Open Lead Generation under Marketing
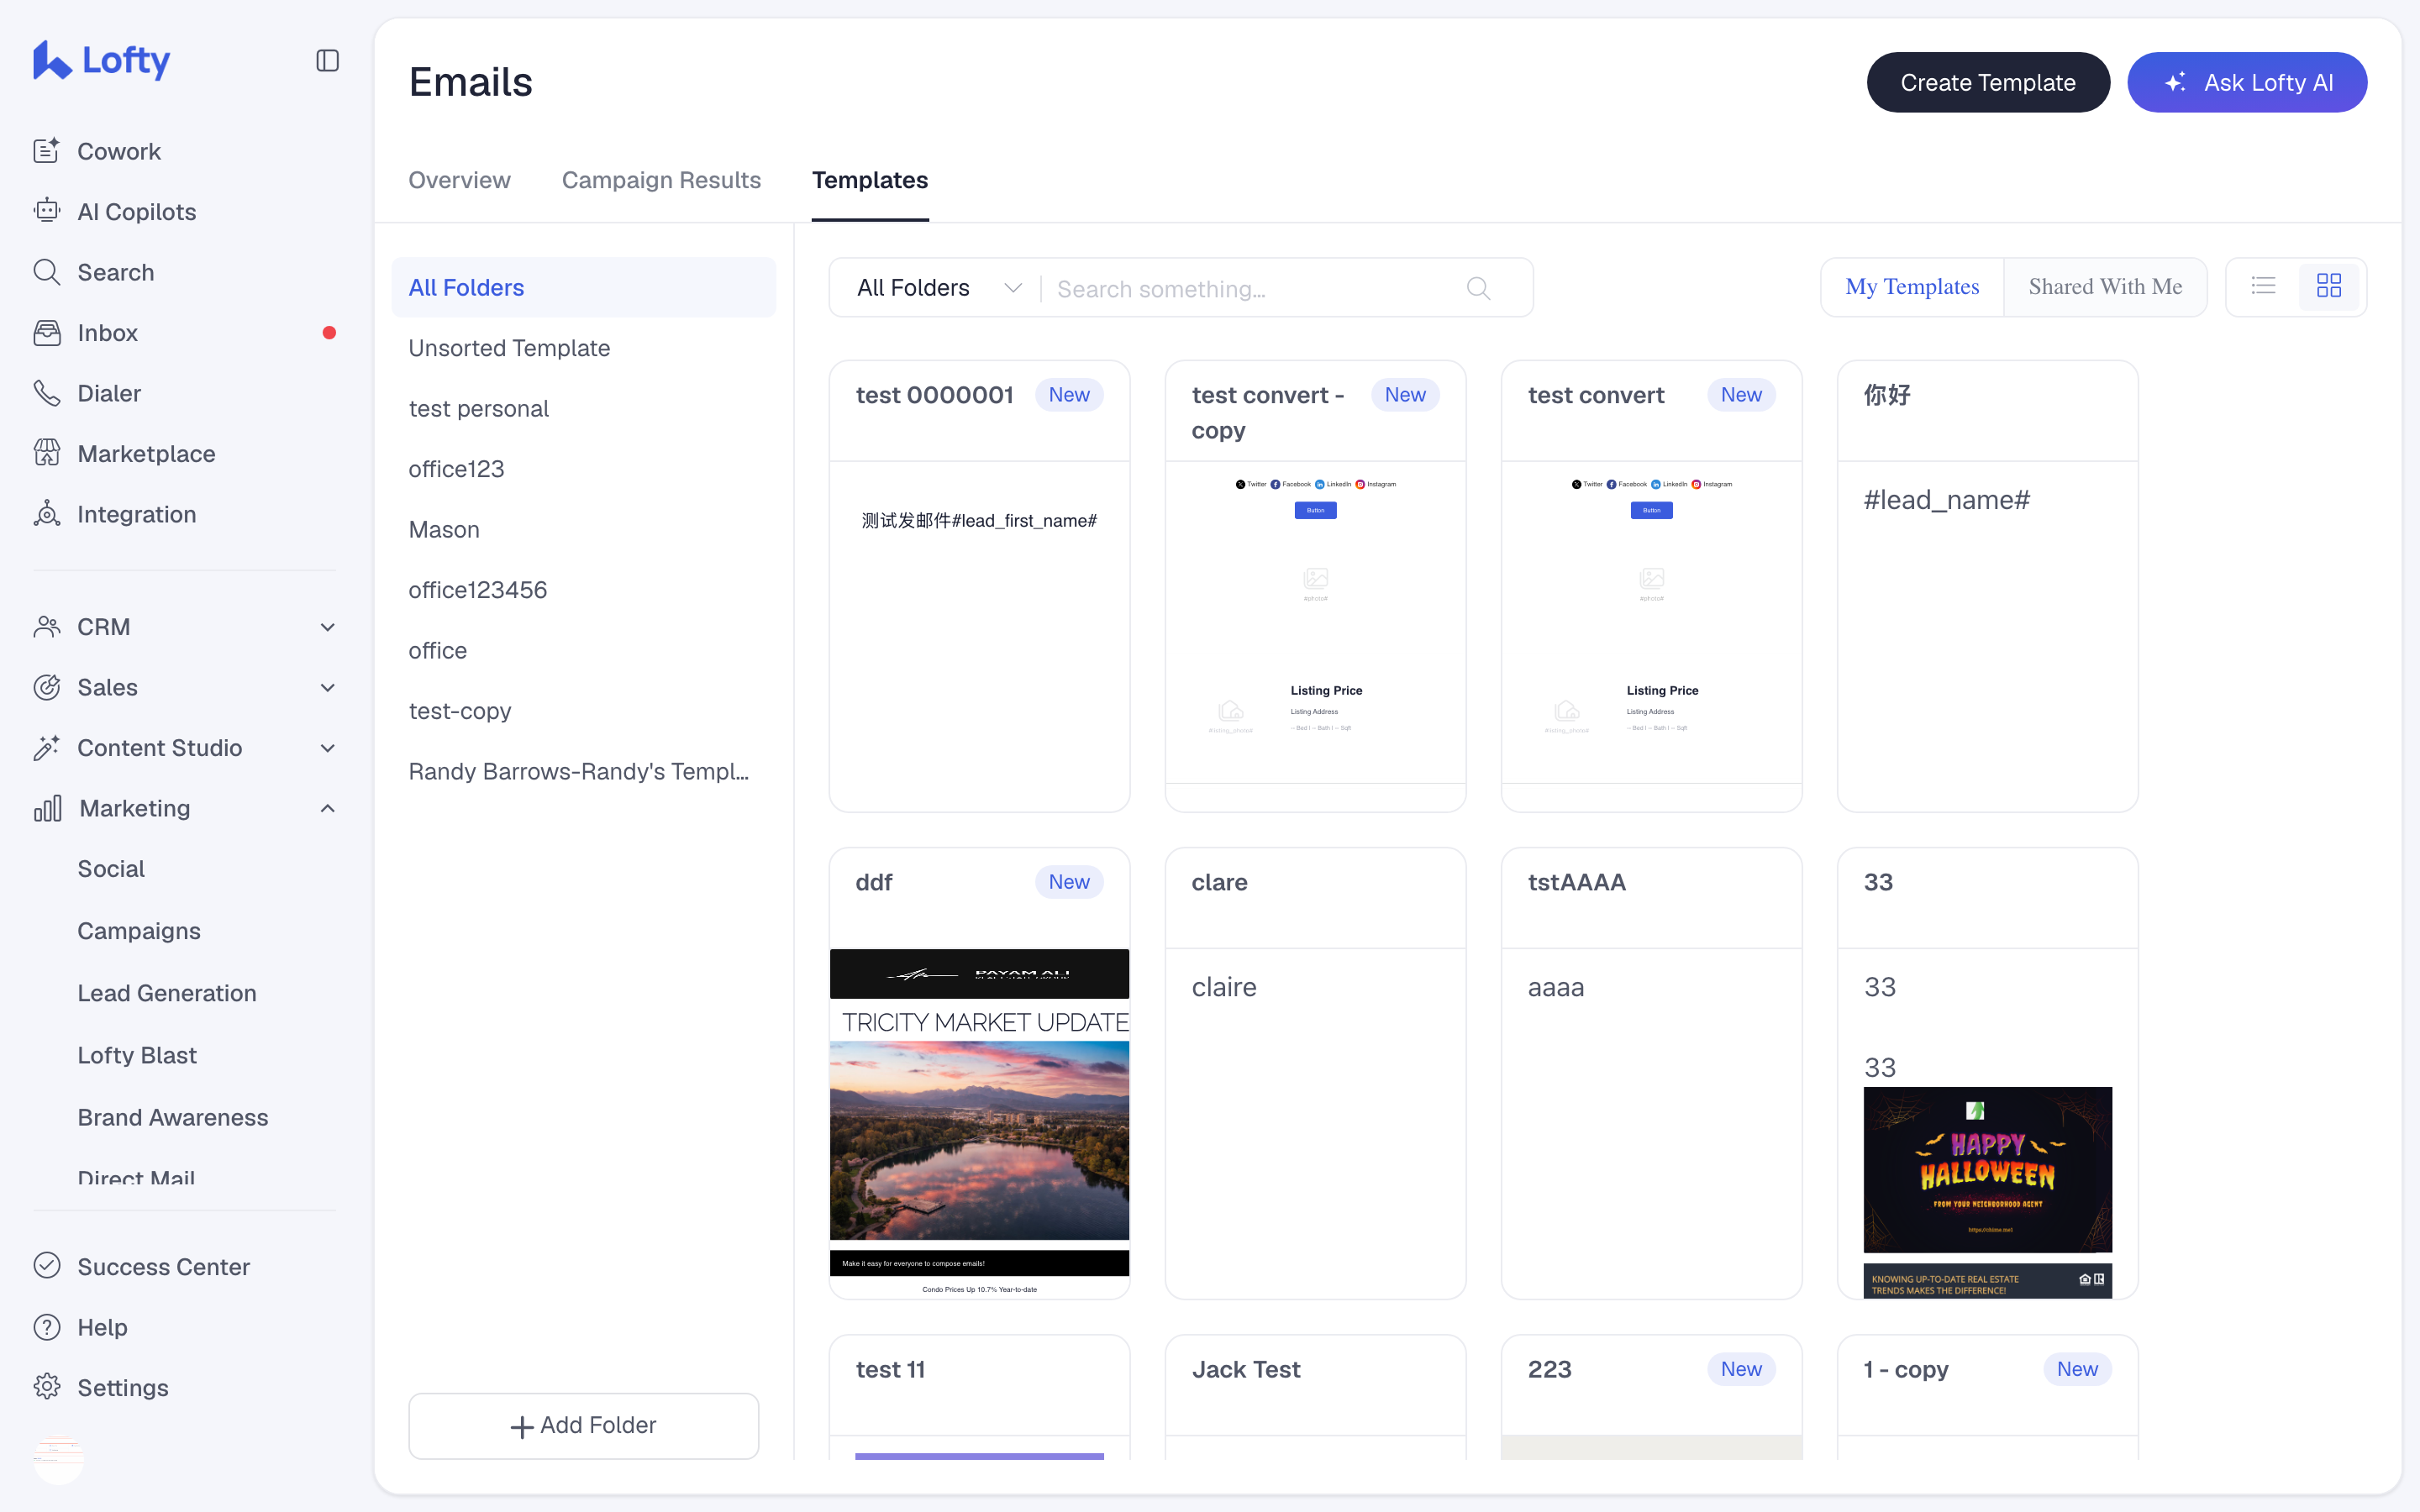This screenshot has width=2420, height=1512. [x=167, y=993]
